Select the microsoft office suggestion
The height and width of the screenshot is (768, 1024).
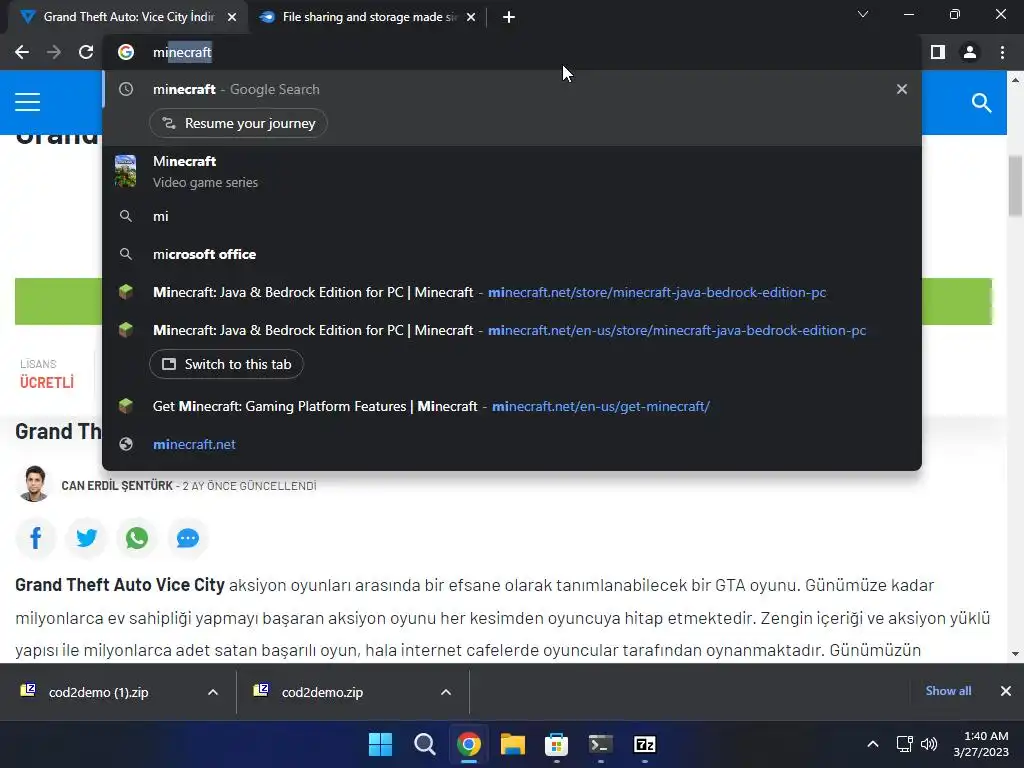tap(512, 254)
